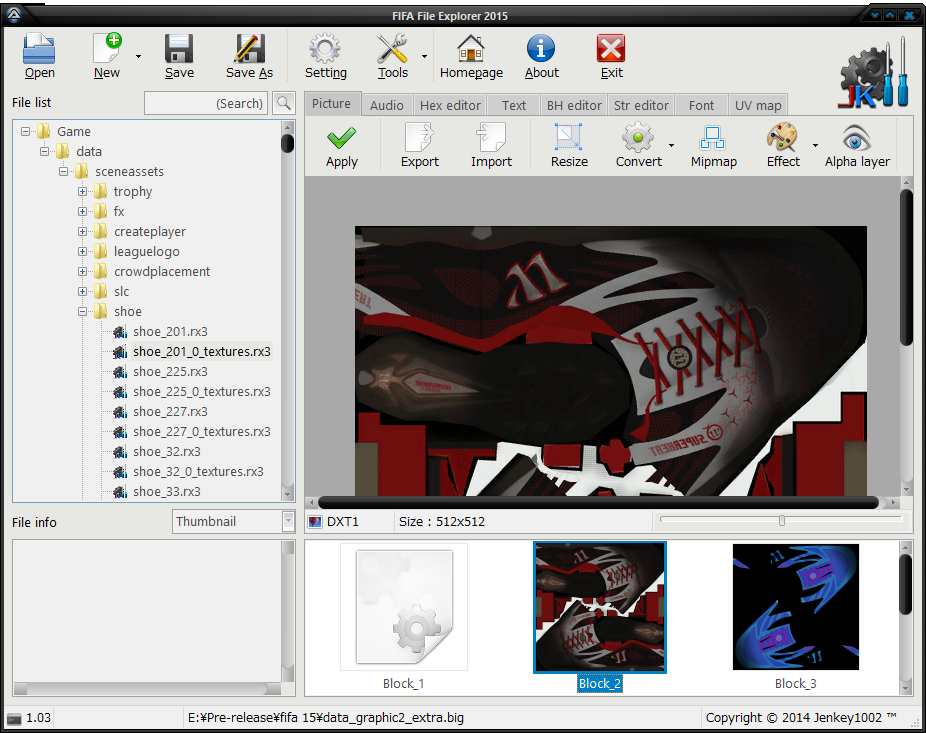This screenshot has width=926, height=733.
Task: Select shoe_201_0_textures.rx3 file
Action: [x=201, y=351]
